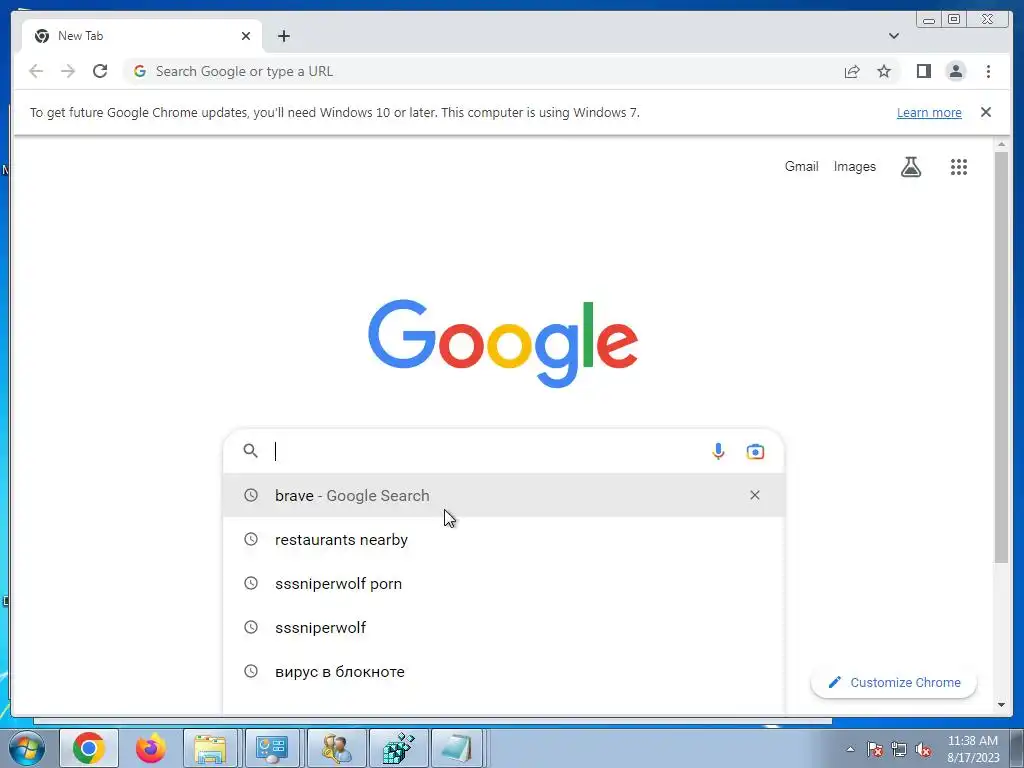This screenshot has height=768, width=1024.
Task: Click the share this page icon
Action: tap(852, 71)
